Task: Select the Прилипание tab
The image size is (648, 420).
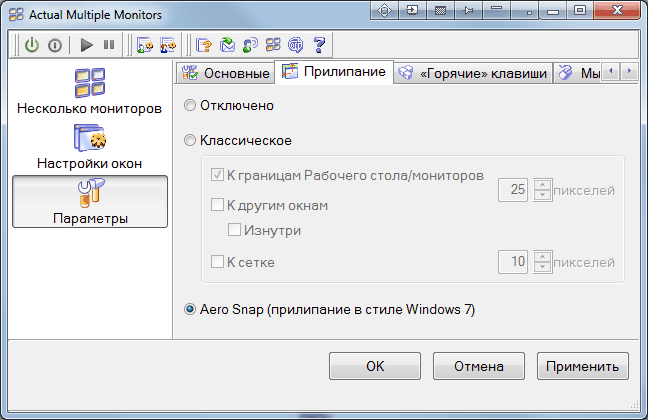Action: (334, 72)
